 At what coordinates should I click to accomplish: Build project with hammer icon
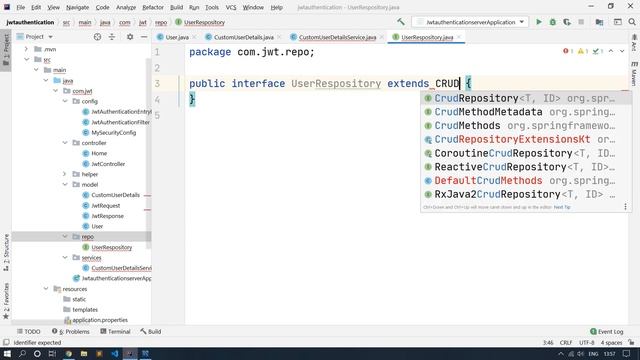(401, 22)
